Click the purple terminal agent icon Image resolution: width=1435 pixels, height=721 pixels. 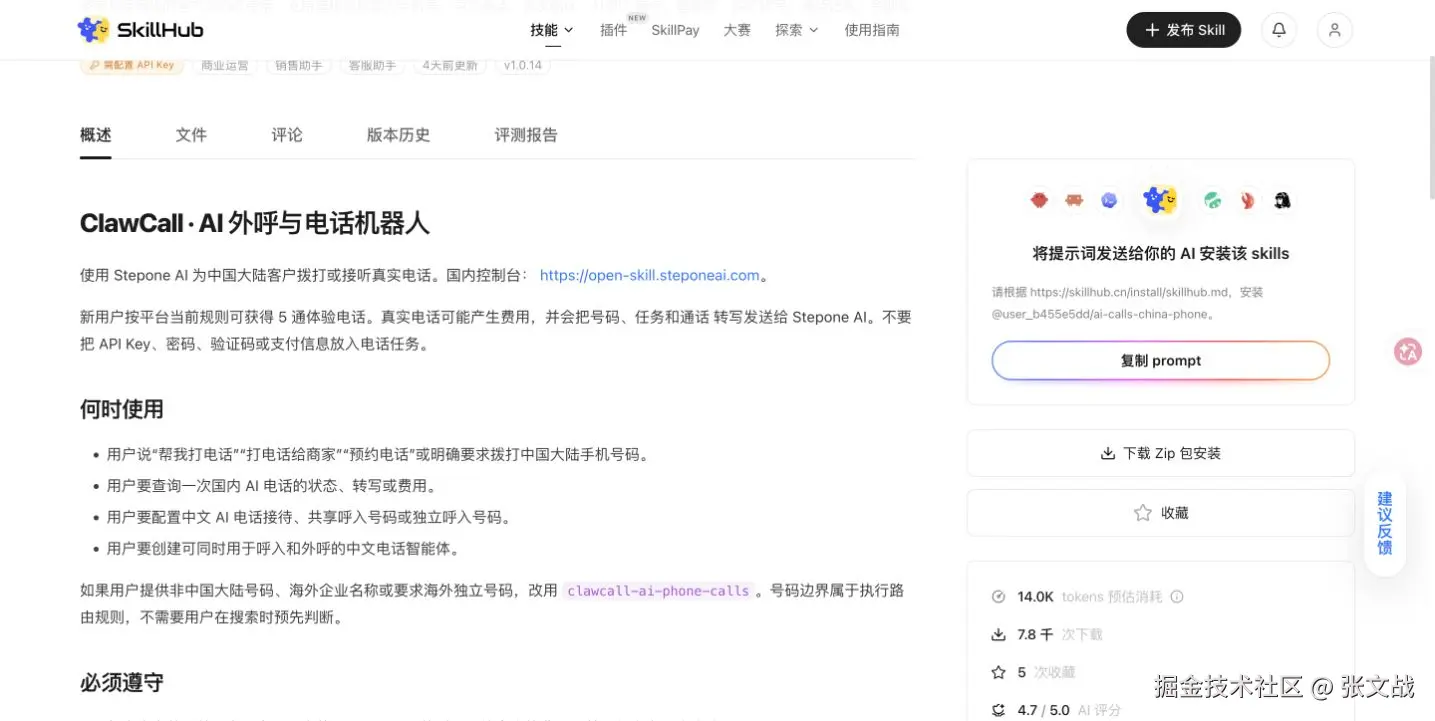(1109, 200)
